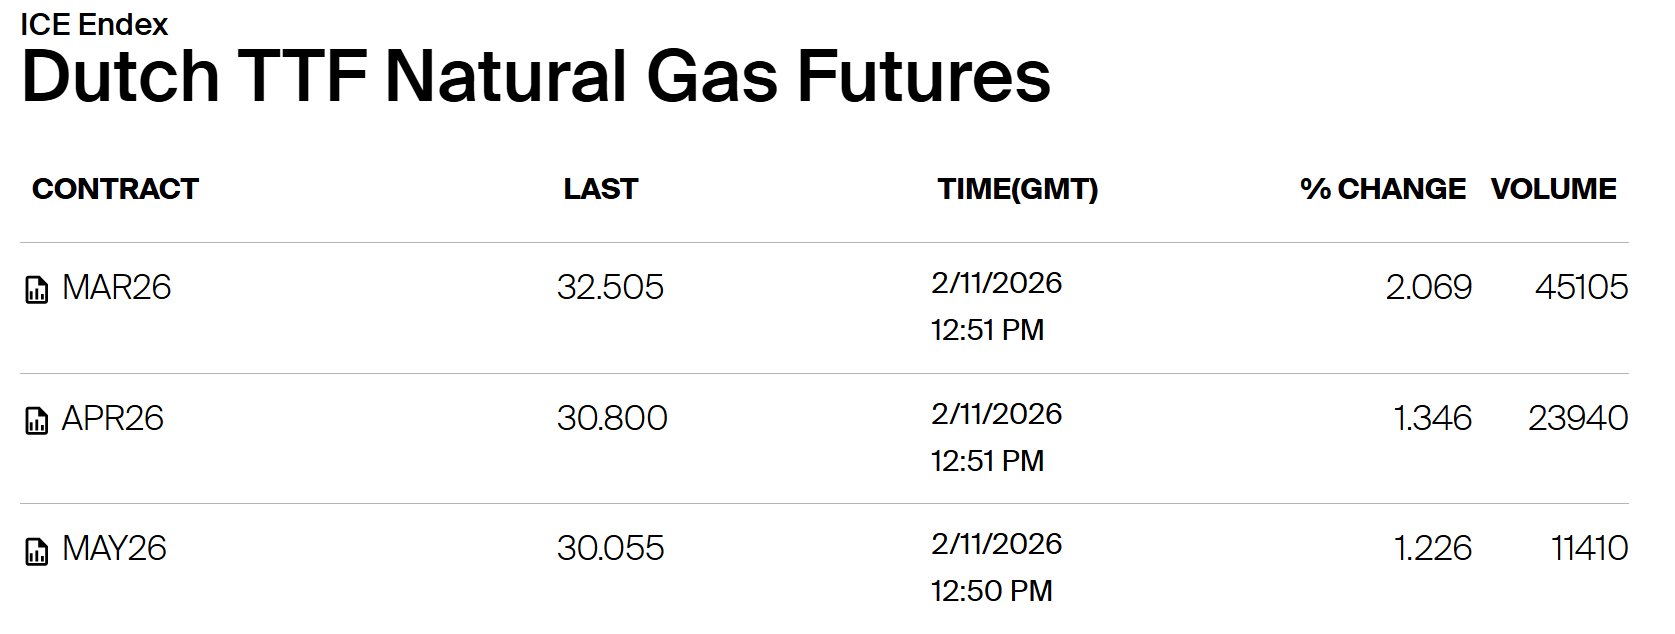Click the ICE Endex label

pyautogui.click(x=94, y=24)
